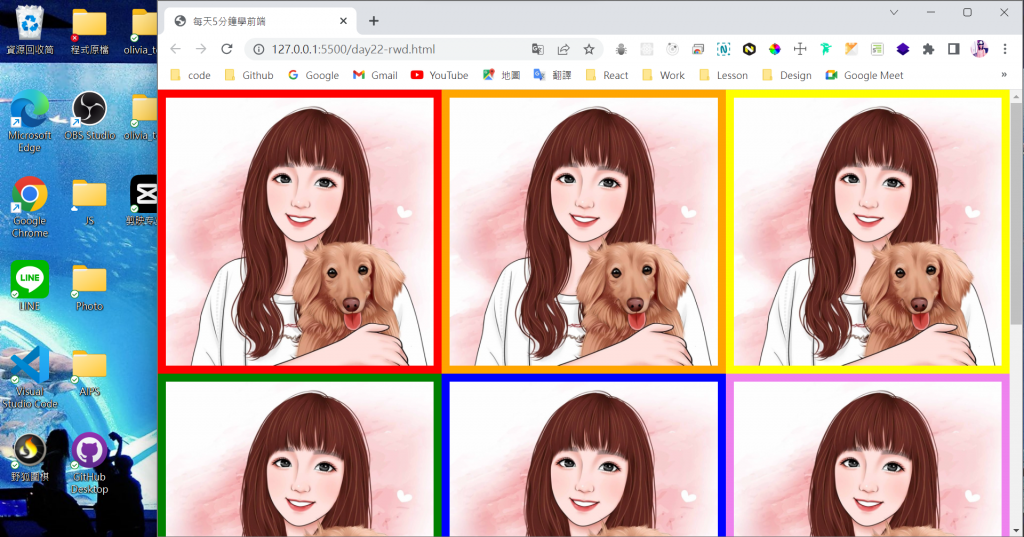Click the green-bordered portrait image
The width and height of the screenshot is (1024, 537).
[300, 455]
